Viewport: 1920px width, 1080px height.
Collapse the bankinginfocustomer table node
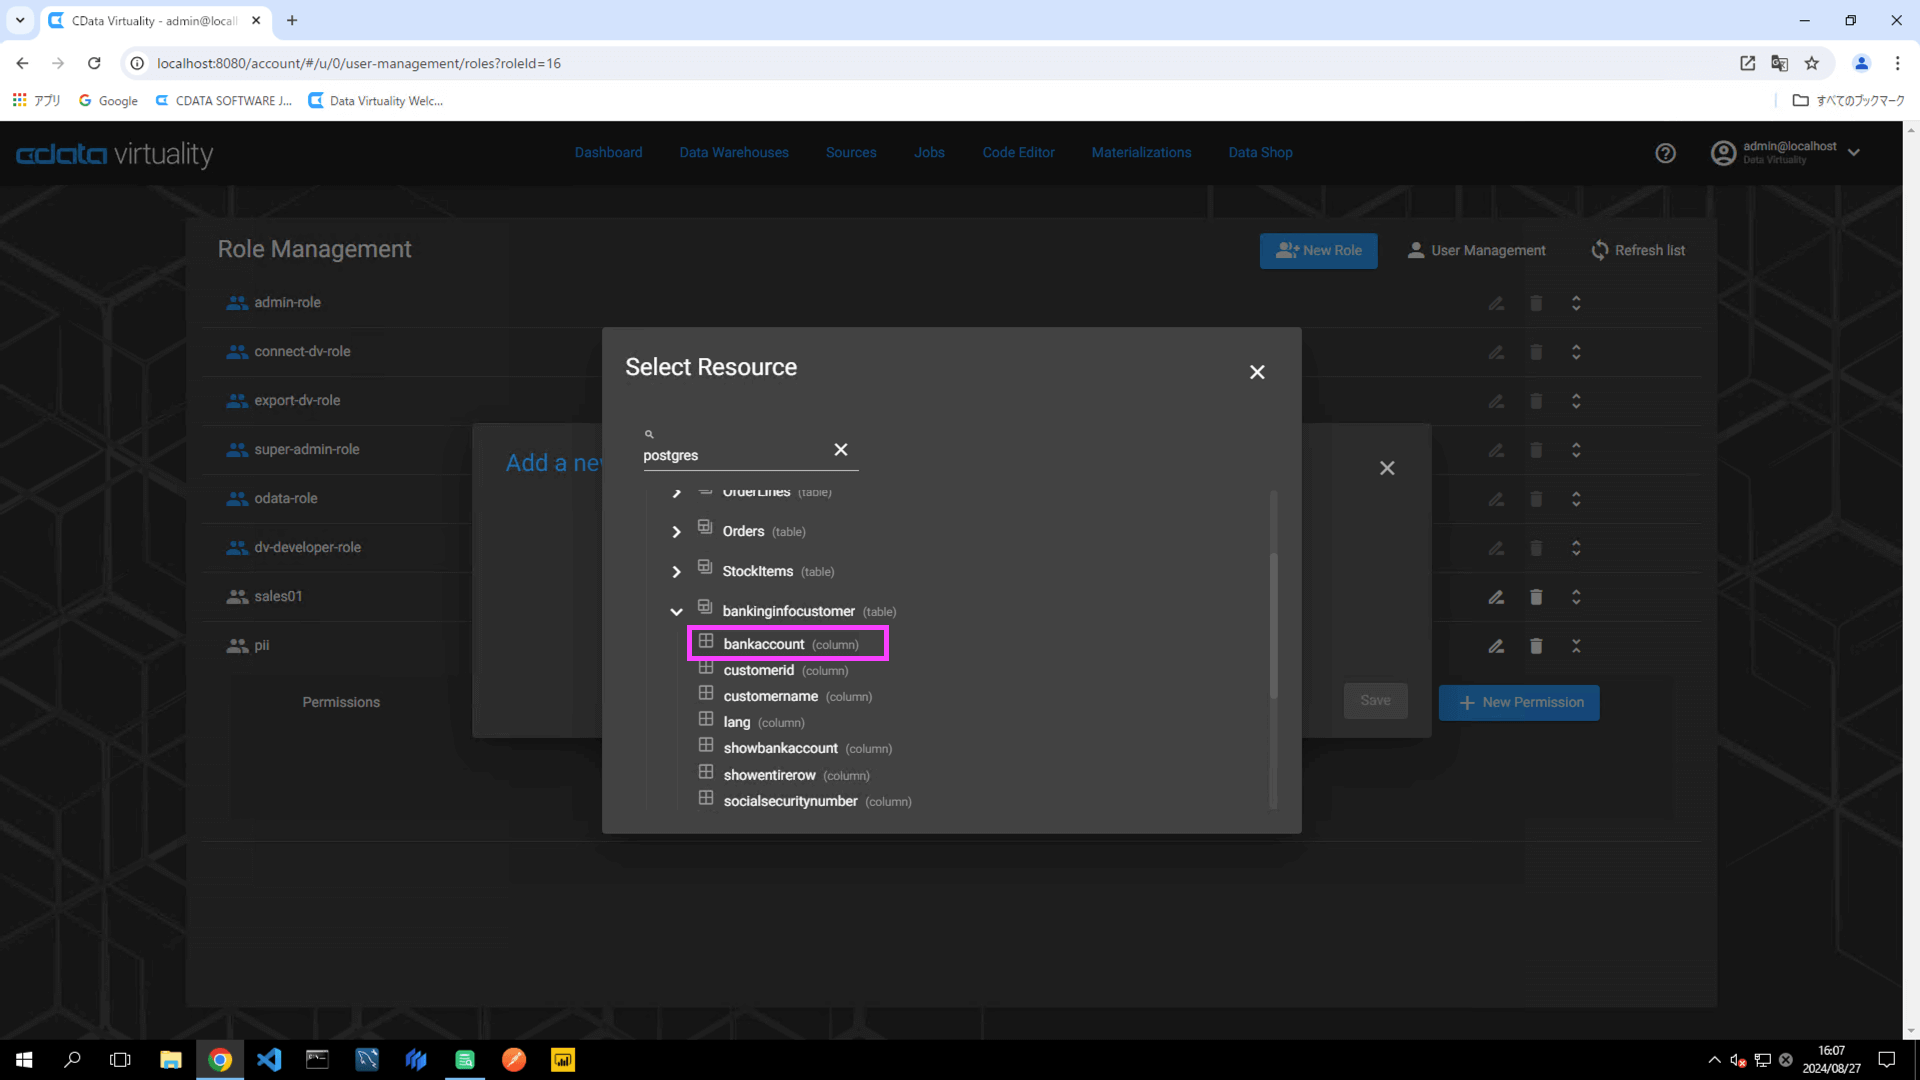tap(676, 611)
